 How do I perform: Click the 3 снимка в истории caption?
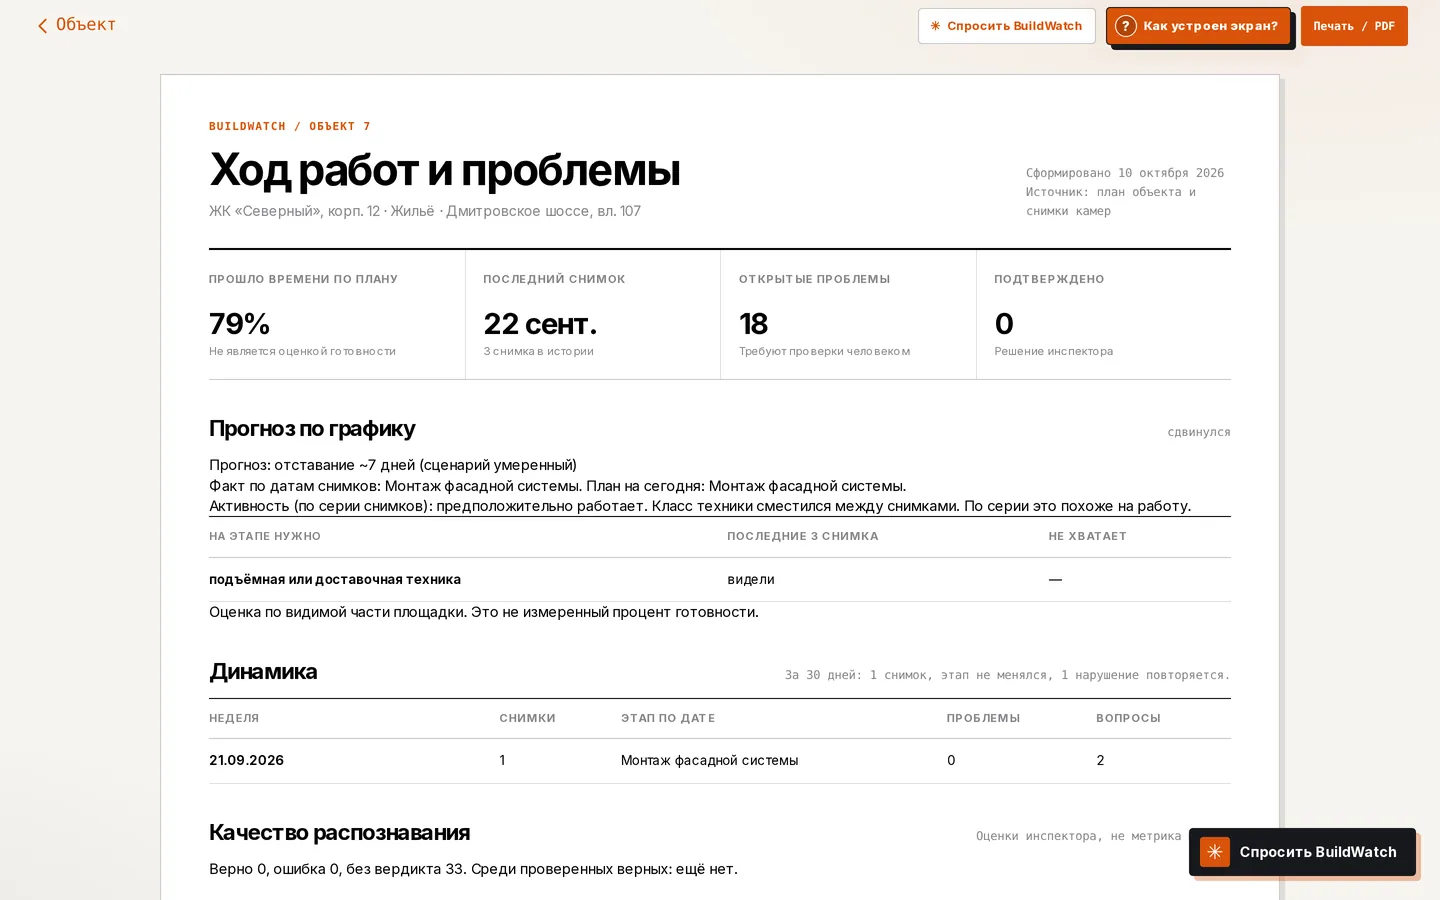539,351
